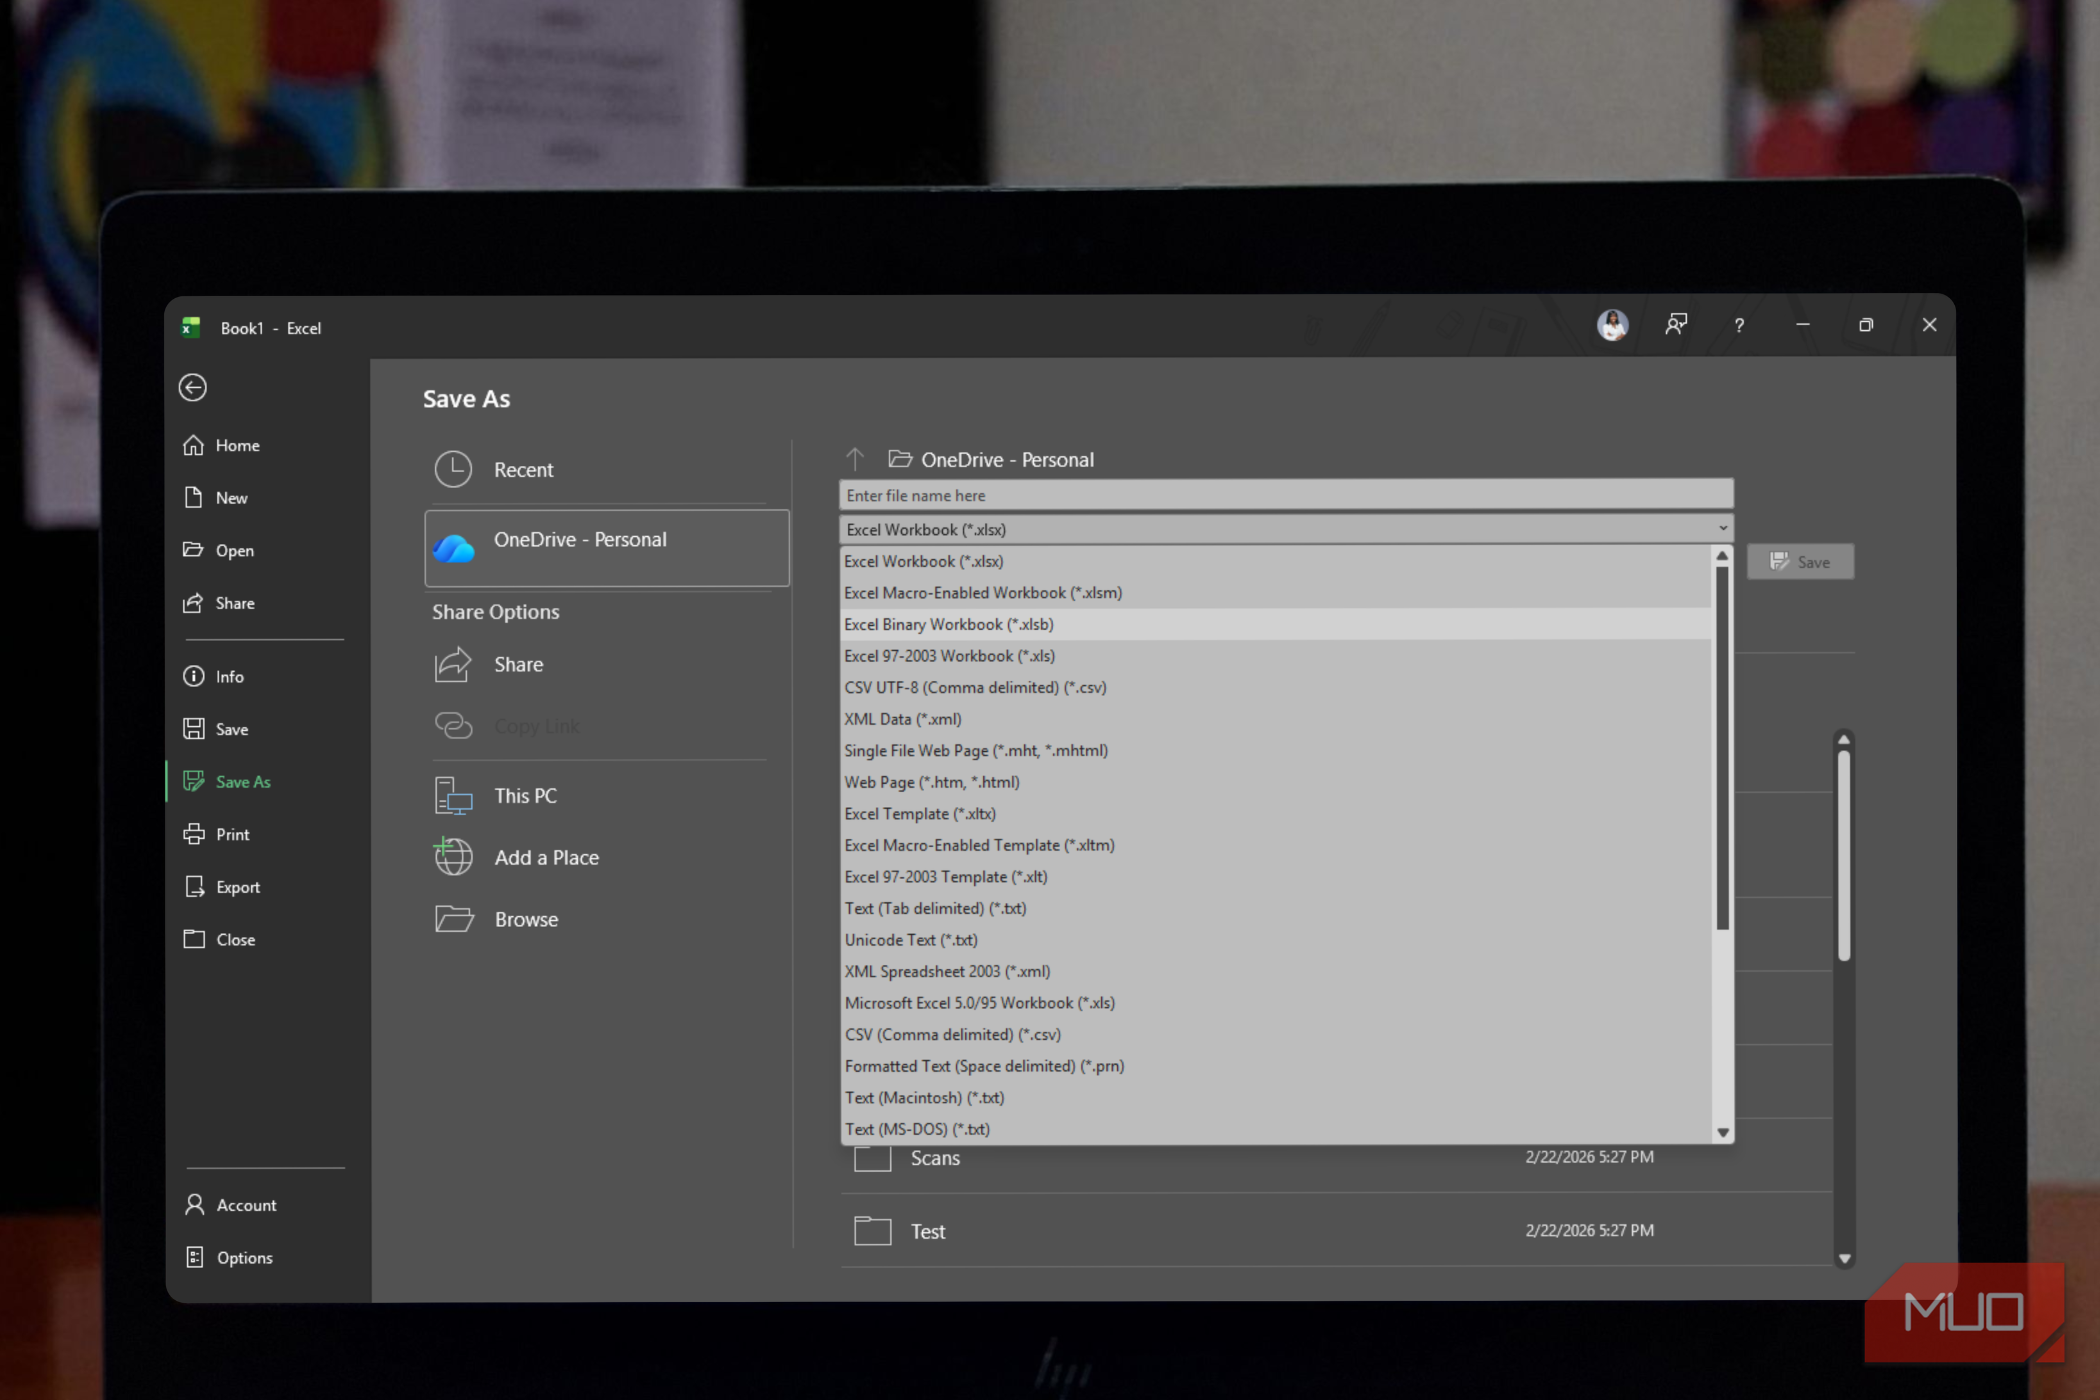This screenshot has width=2100, height=1400.
Task: Click the This PC computer icon
Action: point(453,796)
